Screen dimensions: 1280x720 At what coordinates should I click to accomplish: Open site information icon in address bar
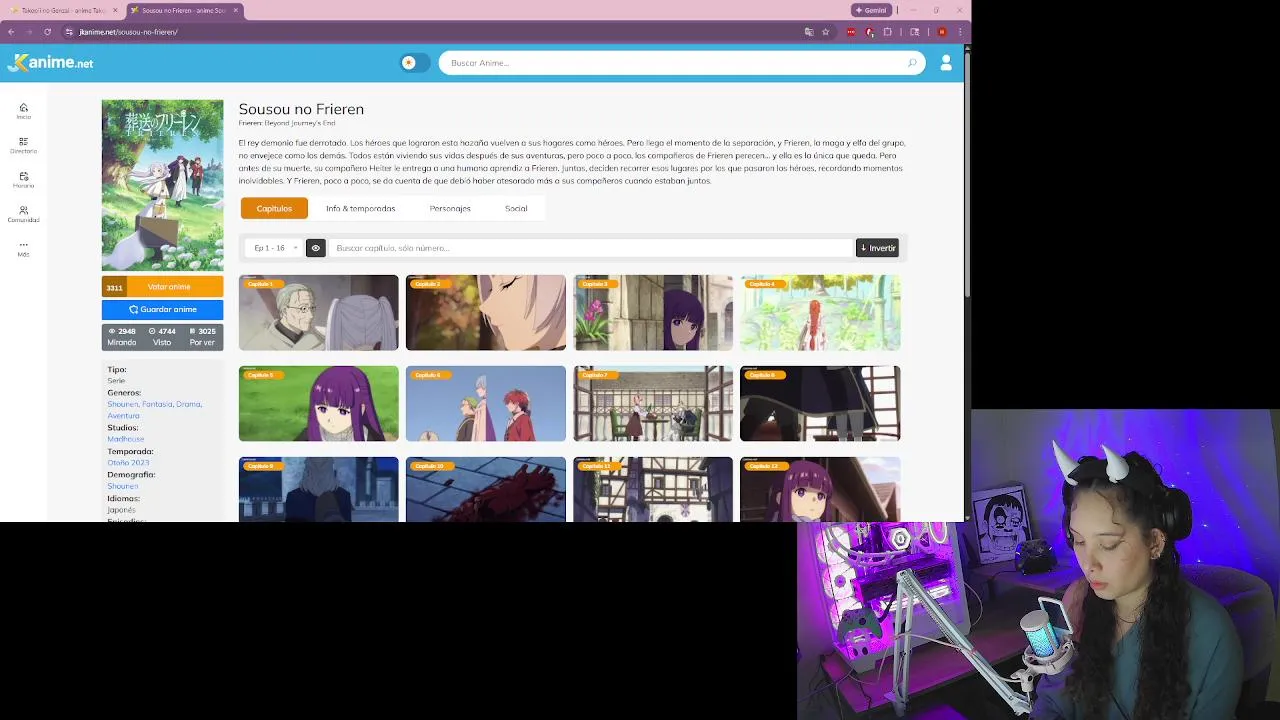pyautogui.click(x=69, y=32)
